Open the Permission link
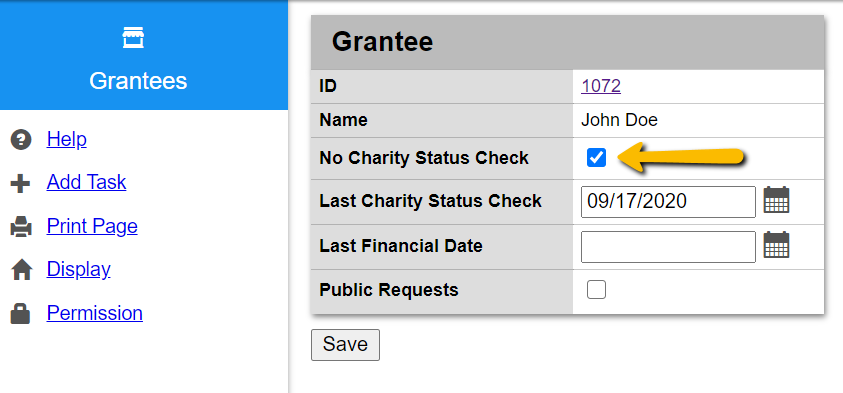The image size is (843, 393). click(x=95, y=313)
